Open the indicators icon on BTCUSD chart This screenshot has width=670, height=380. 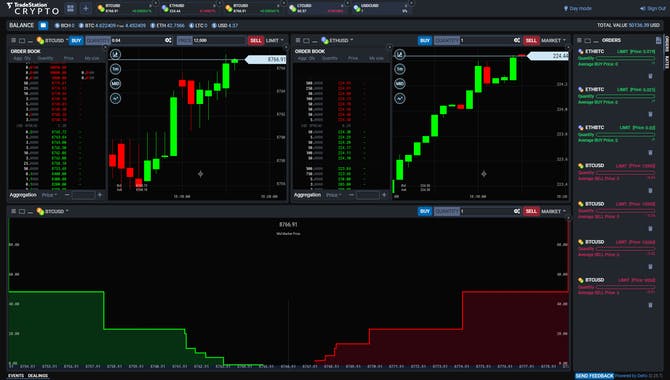tap(115, 98)
